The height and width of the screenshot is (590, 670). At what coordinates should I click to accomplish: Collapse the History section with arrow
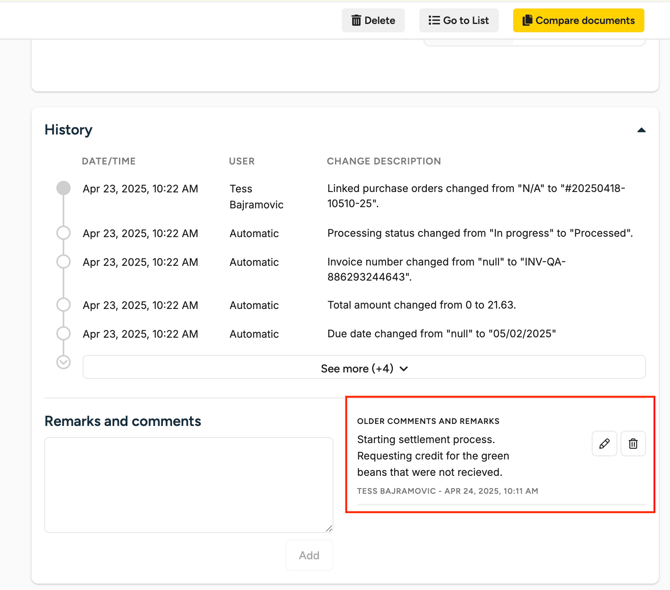coord(641,130)
